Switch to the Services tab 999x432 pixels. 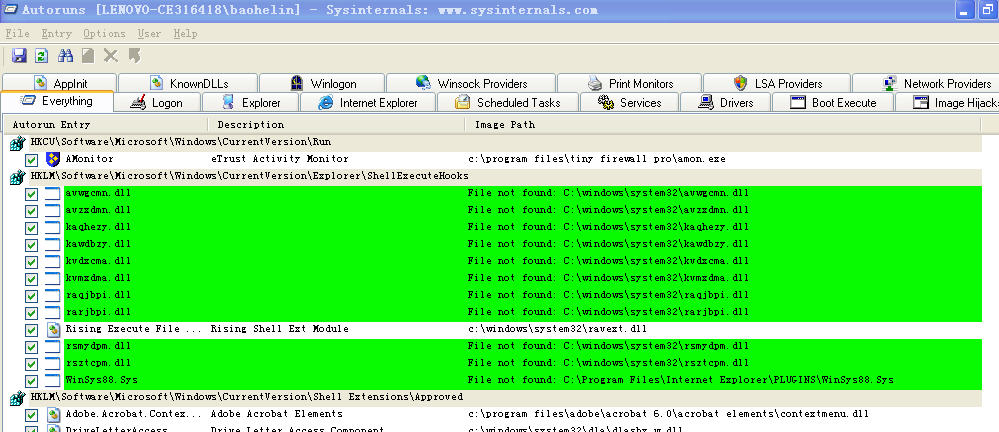click(629, 103)
